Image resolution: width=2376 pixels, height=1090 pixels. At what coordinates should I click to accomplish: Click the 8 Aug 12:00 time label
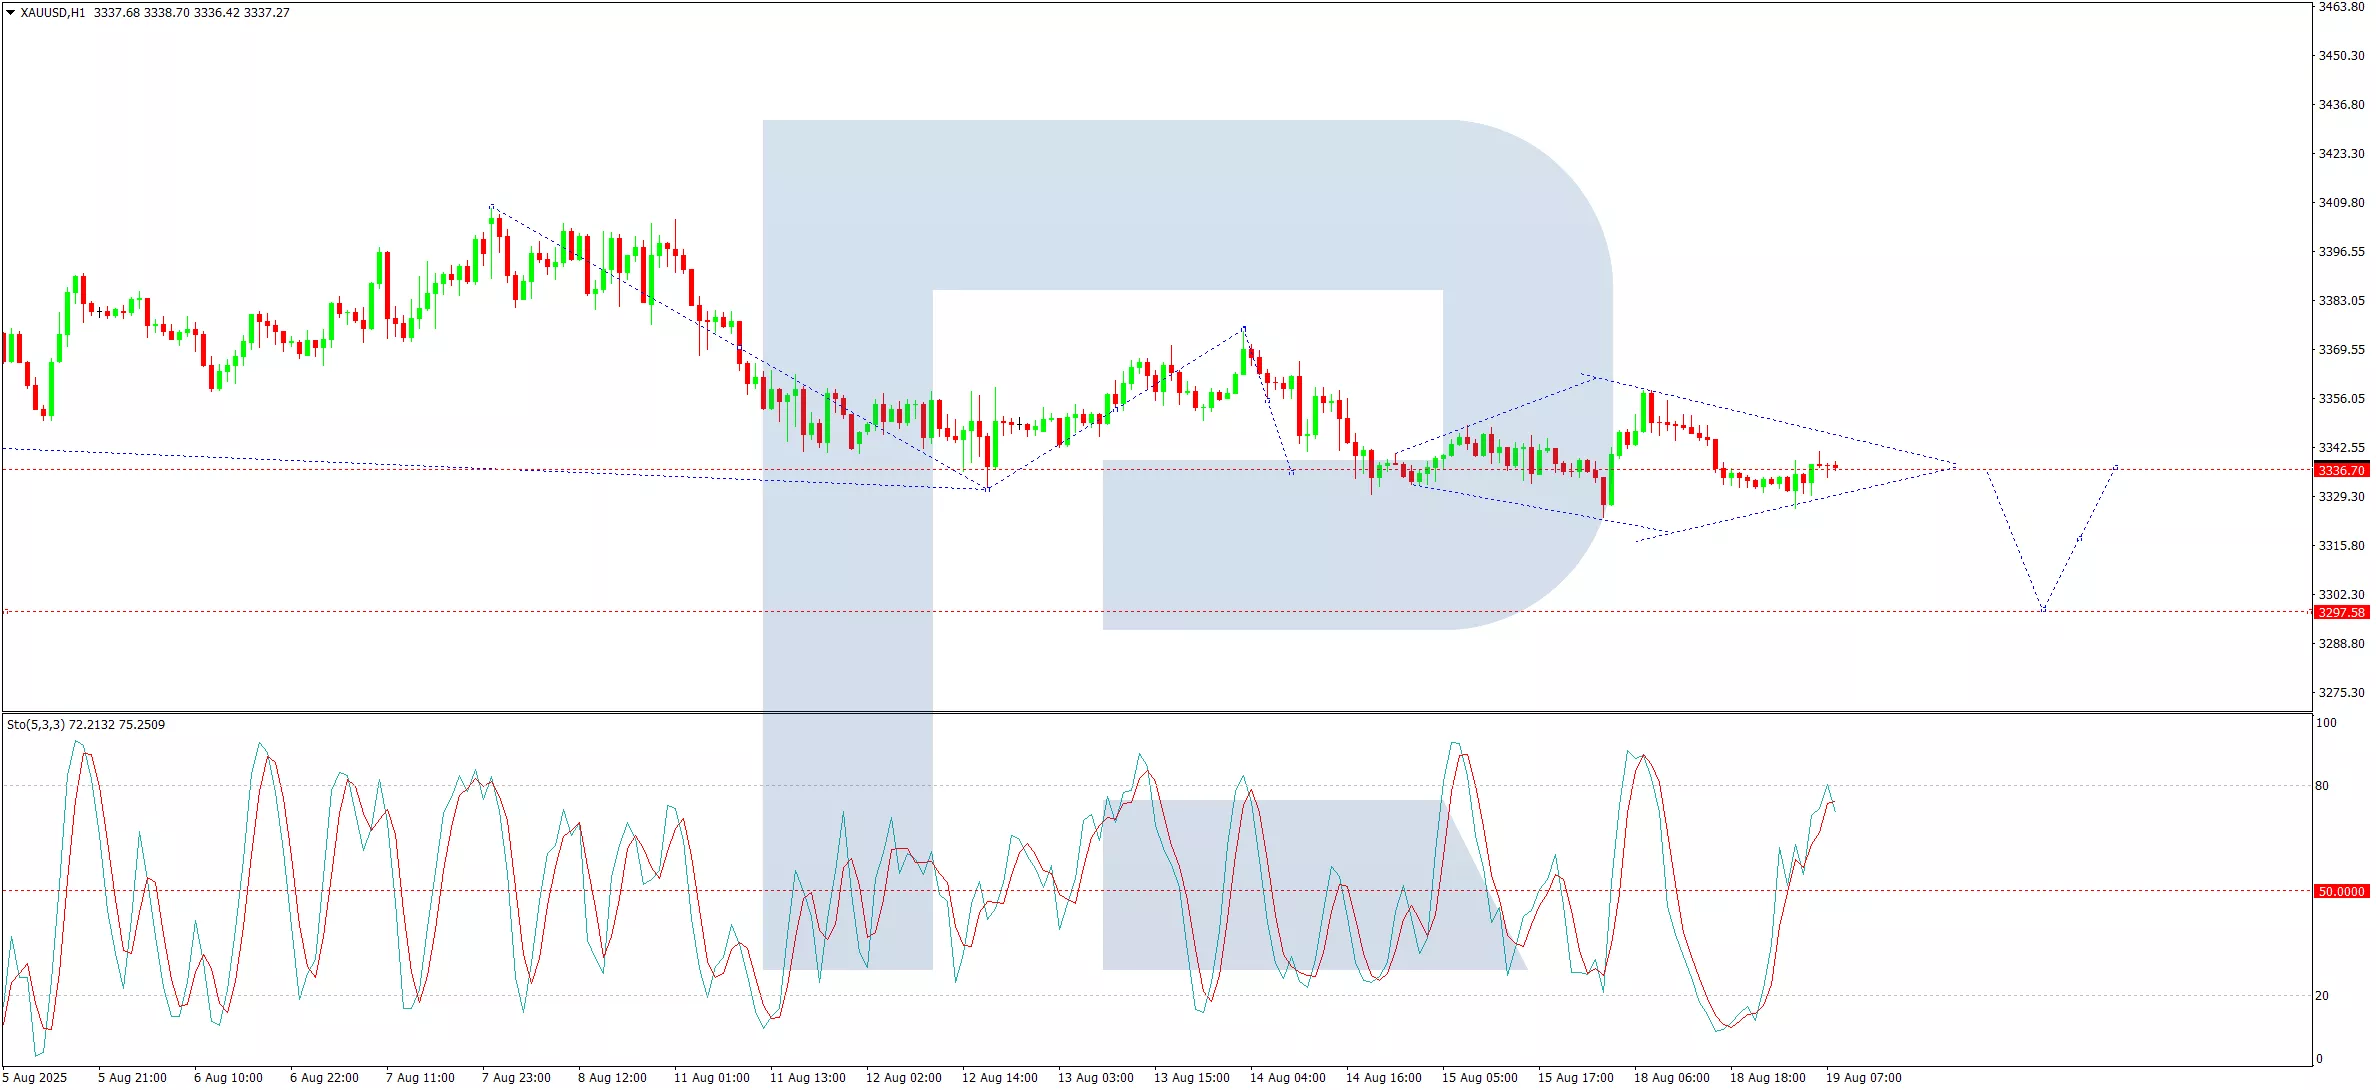(612, 1077)
